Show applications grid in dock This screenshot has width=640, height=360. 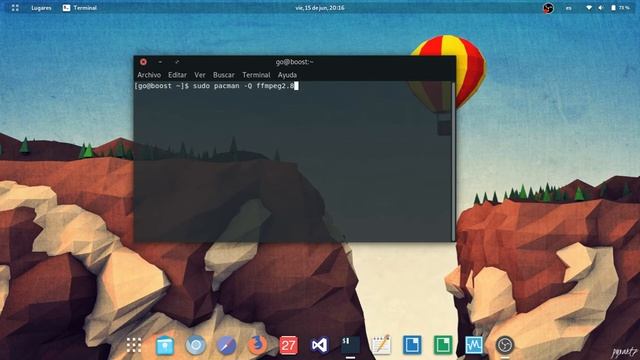pos(134,345)
